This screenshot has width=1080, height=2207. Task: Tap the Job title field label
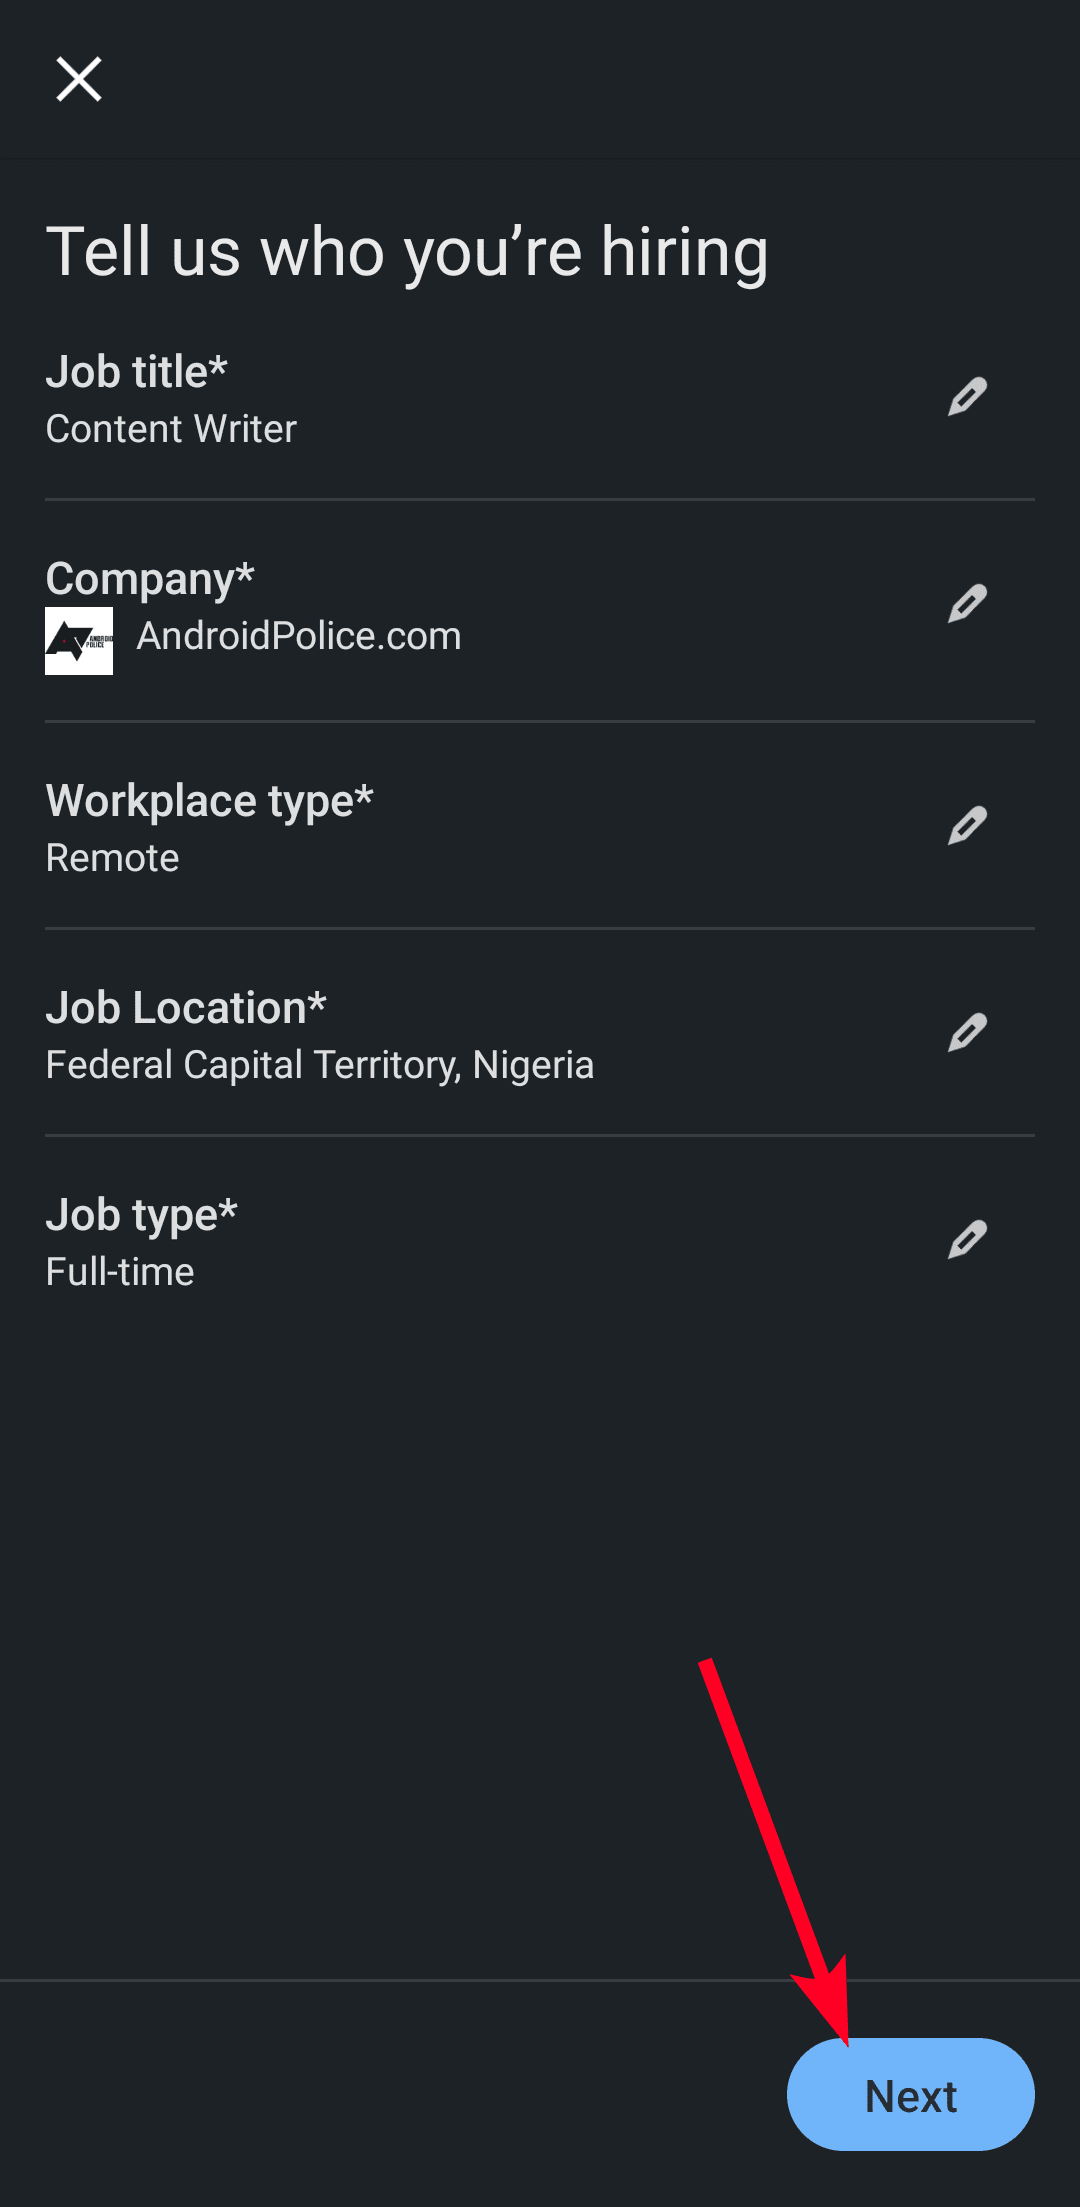pyautogui.click(x=137, y=372)
